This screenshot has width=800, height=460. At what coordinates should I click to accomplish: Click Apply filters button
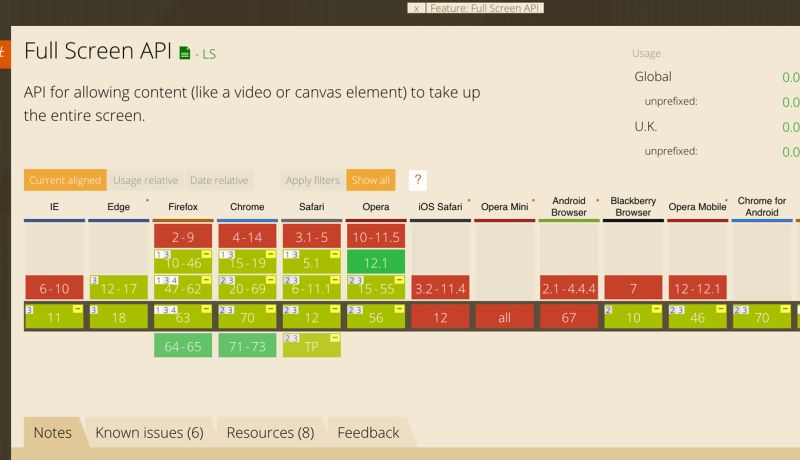(313, 180)
